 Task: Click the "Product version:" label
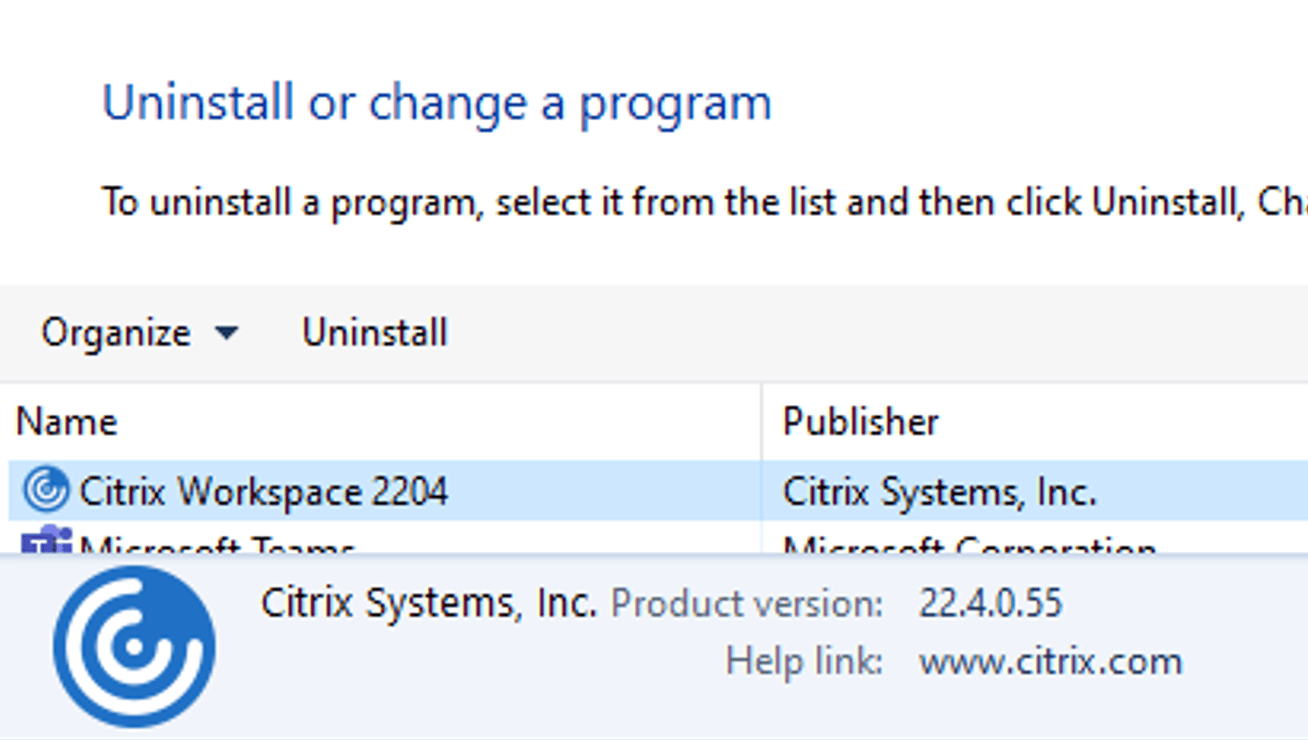click(x=747, y=604)
